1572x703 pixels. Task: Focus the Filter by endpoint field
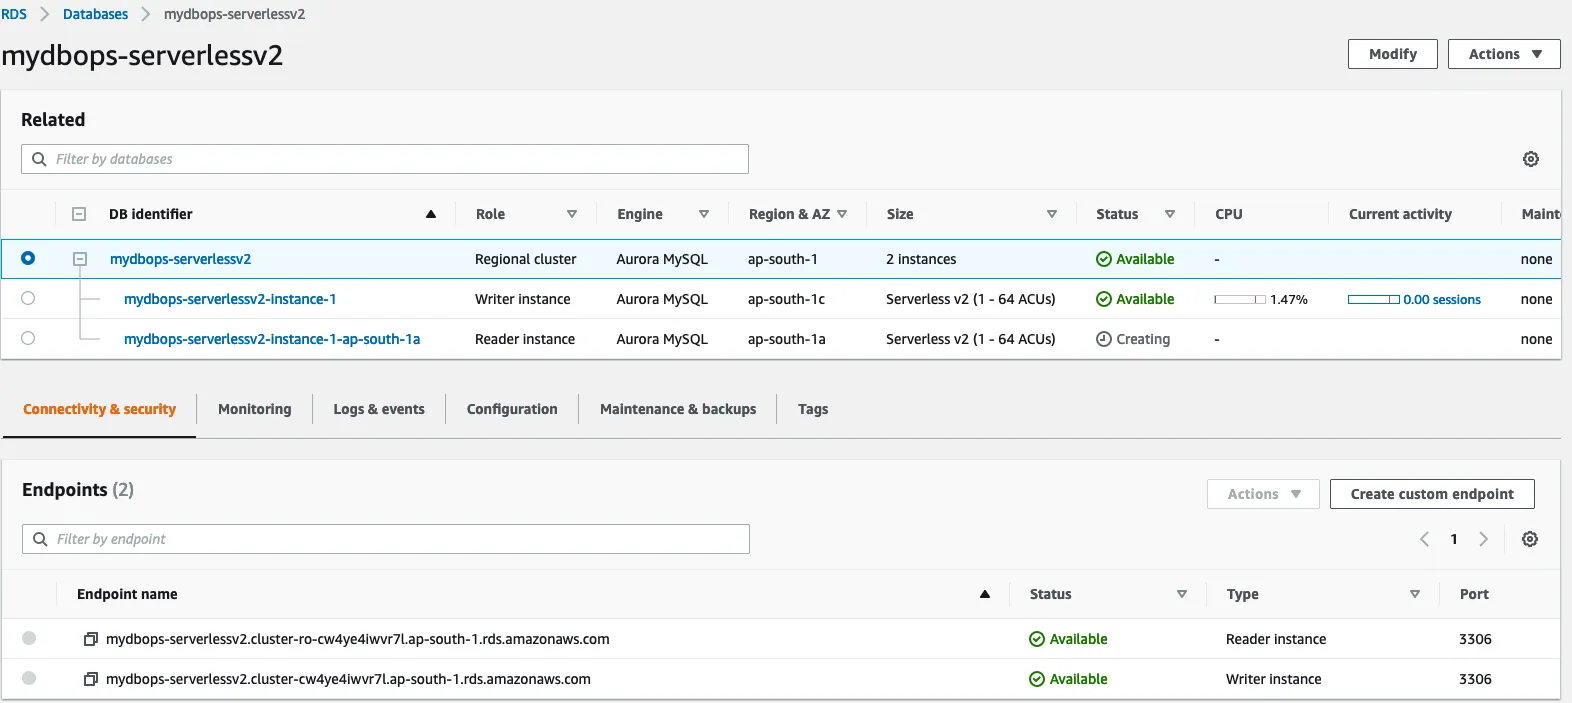[386, 539]
